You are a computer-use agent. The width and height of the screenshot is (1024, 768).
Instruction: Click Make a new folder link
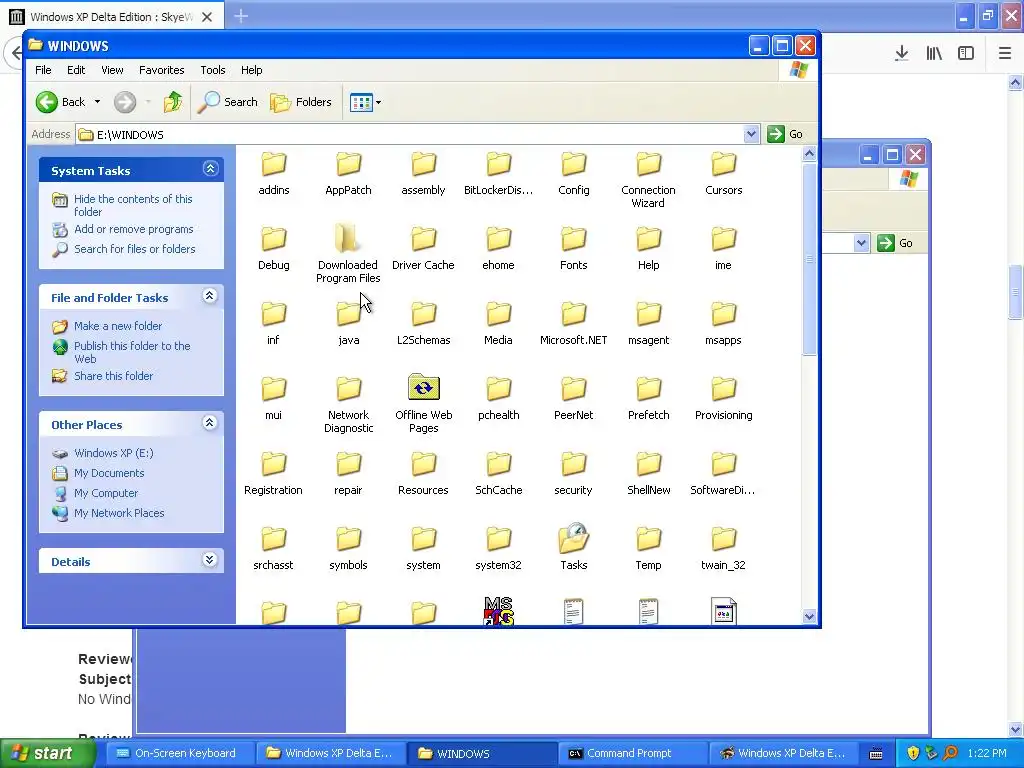(x=118, y=326)
